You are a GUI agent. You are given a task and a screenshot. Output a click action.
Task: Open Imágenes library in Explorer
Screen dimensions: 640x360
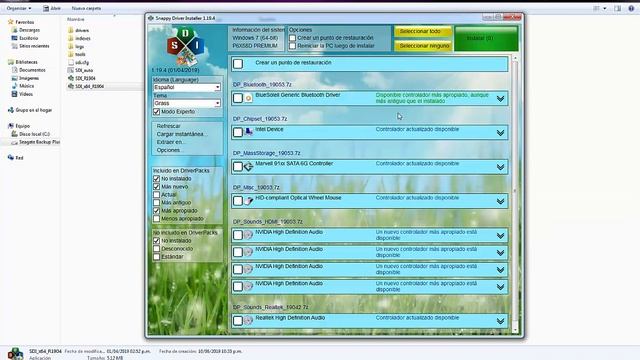(25, 78)
